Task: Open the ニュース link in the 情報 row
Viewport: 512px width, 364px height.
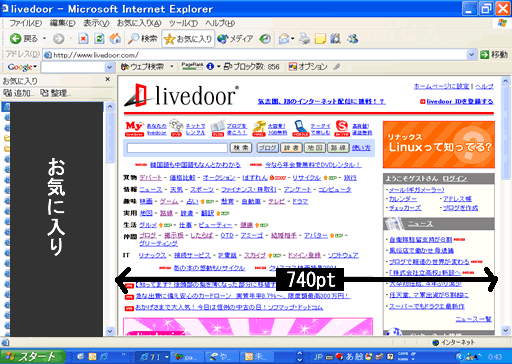Action: (151, 190)
